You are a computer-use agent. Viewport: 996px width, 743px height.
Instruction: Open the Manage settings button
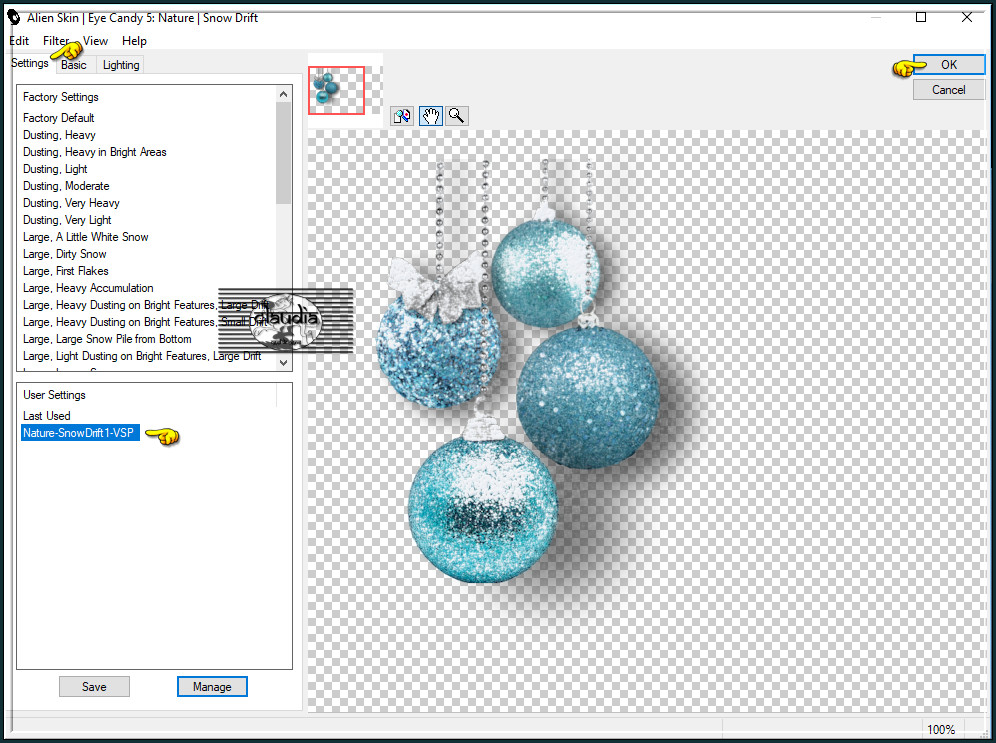tap(212, 686)
